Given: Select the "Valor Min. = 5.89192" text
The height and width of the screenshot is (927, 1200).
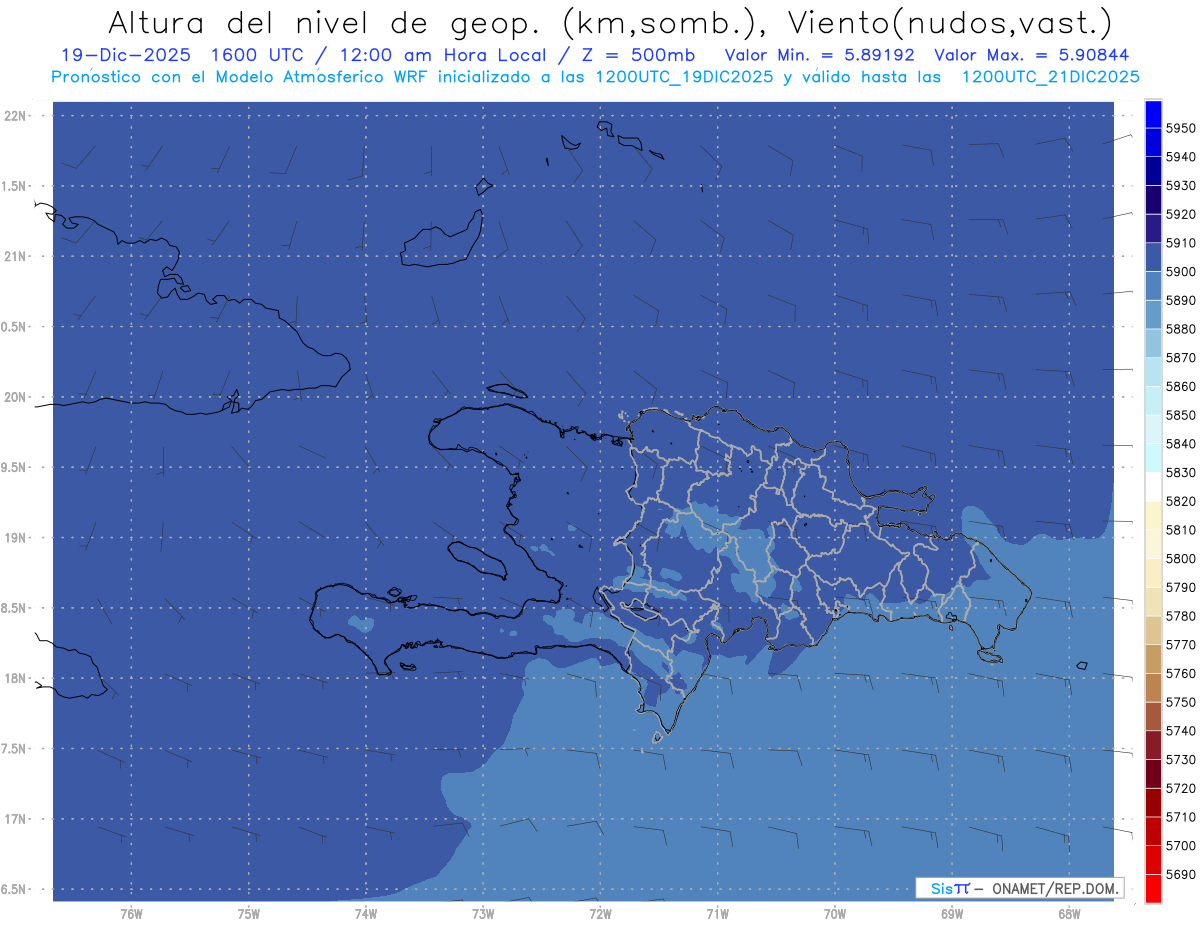Looking at the screenshot, I should pyautogui.click(x=819, y=55).
